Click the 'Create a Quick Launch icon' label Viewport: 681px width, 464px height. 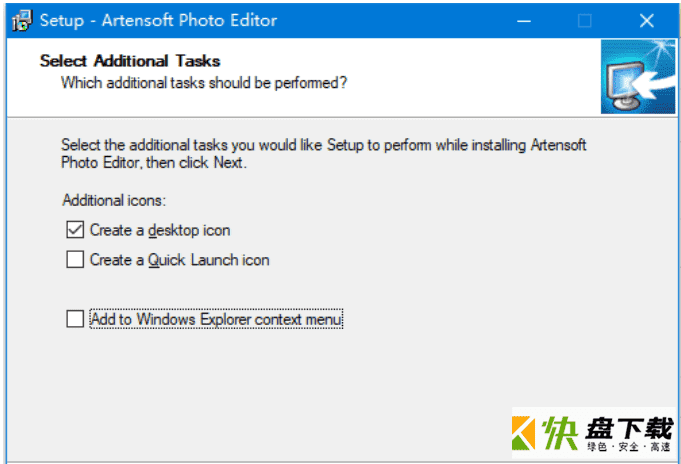click(x=179, y=260)
